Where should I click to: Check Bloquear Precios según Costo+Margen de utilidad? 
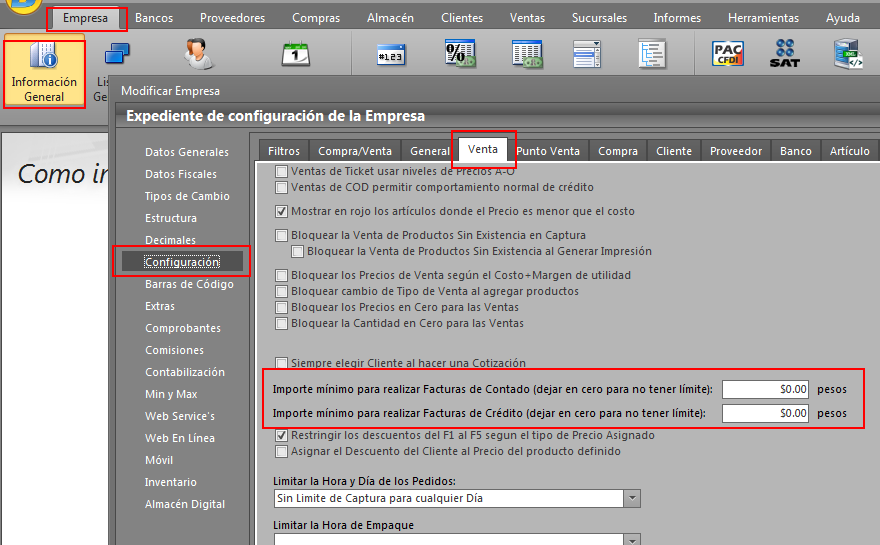pos(282,276)
